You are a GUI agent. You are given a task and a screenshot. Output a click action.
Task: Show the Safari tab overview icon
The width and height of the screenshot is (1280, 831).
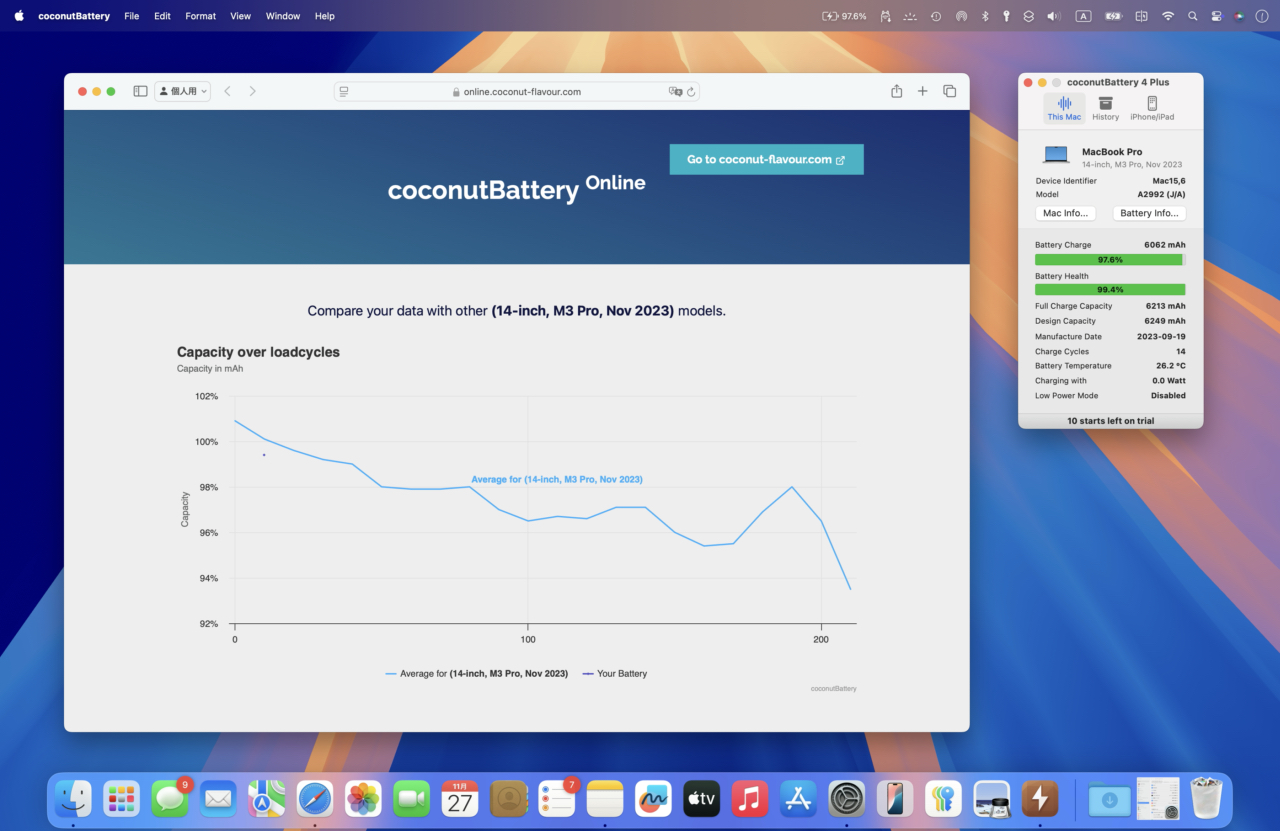[949, 91]
